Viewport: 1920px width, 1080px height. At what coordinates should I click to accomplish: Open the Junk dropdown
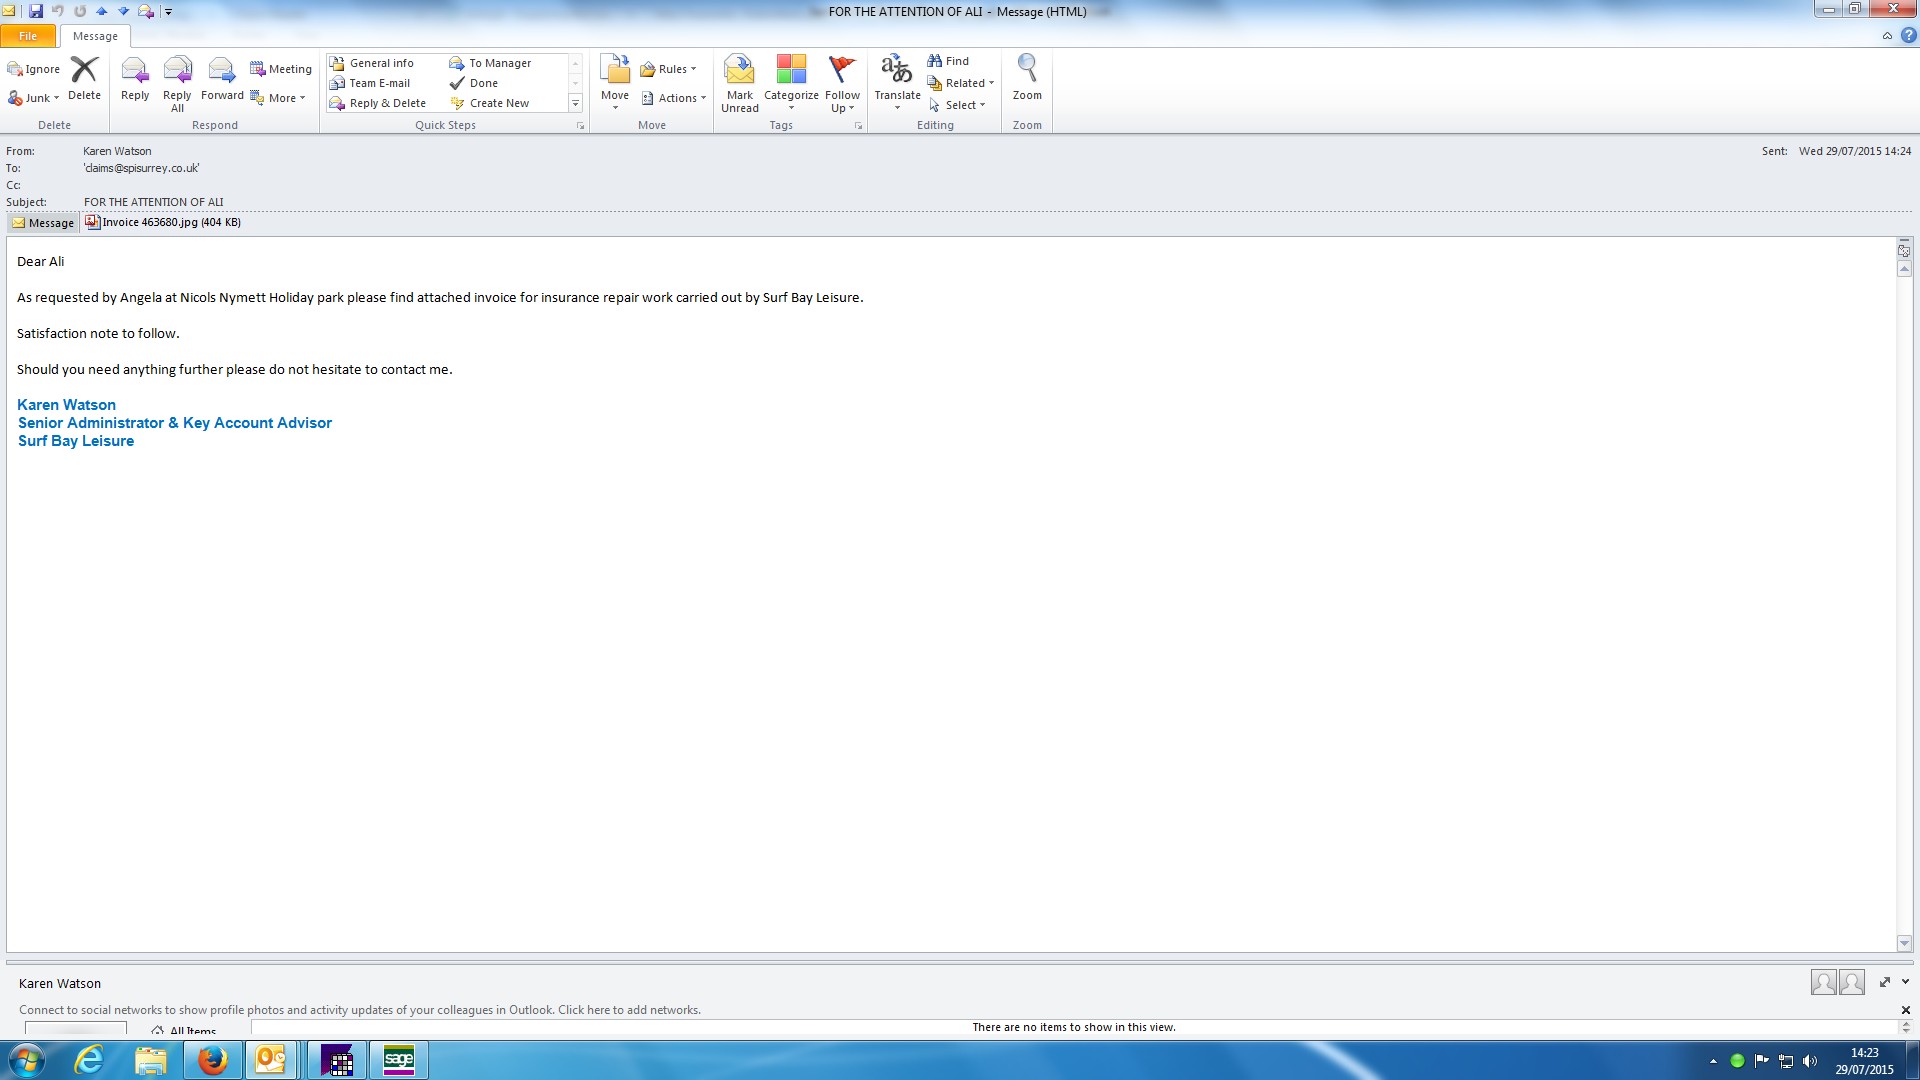pyautogui.click(x=36, y=98)
